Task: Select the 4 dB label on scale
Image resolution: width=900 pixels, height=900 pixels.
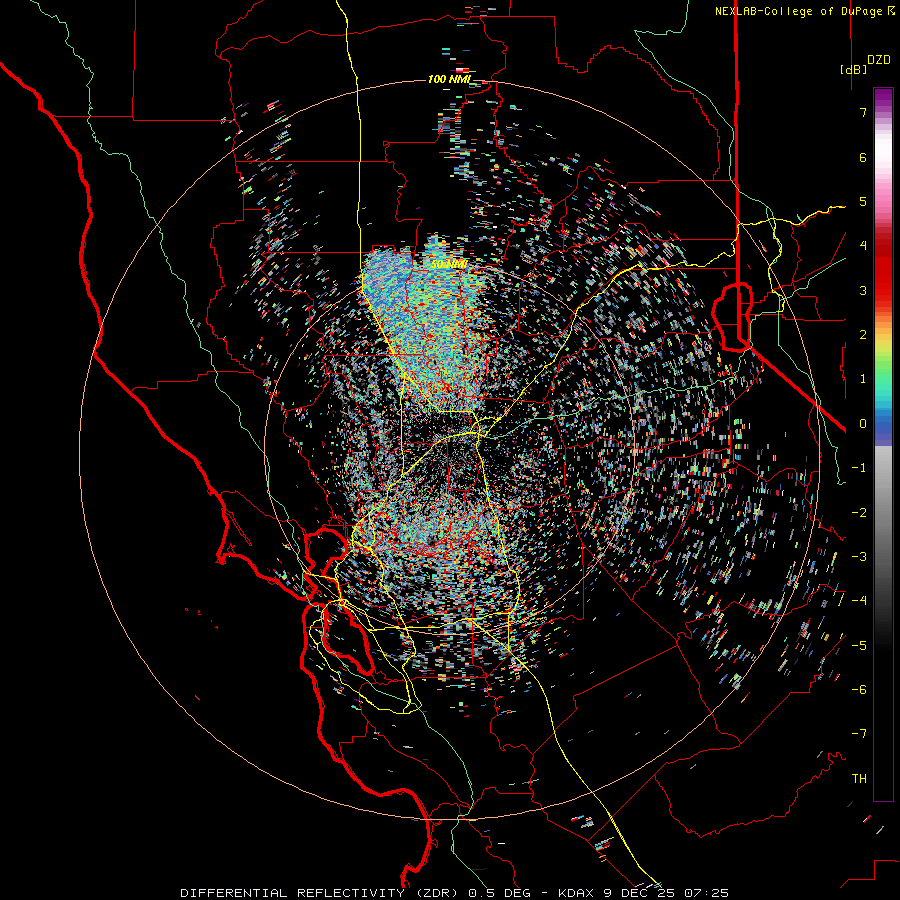Action: point(863,246)
